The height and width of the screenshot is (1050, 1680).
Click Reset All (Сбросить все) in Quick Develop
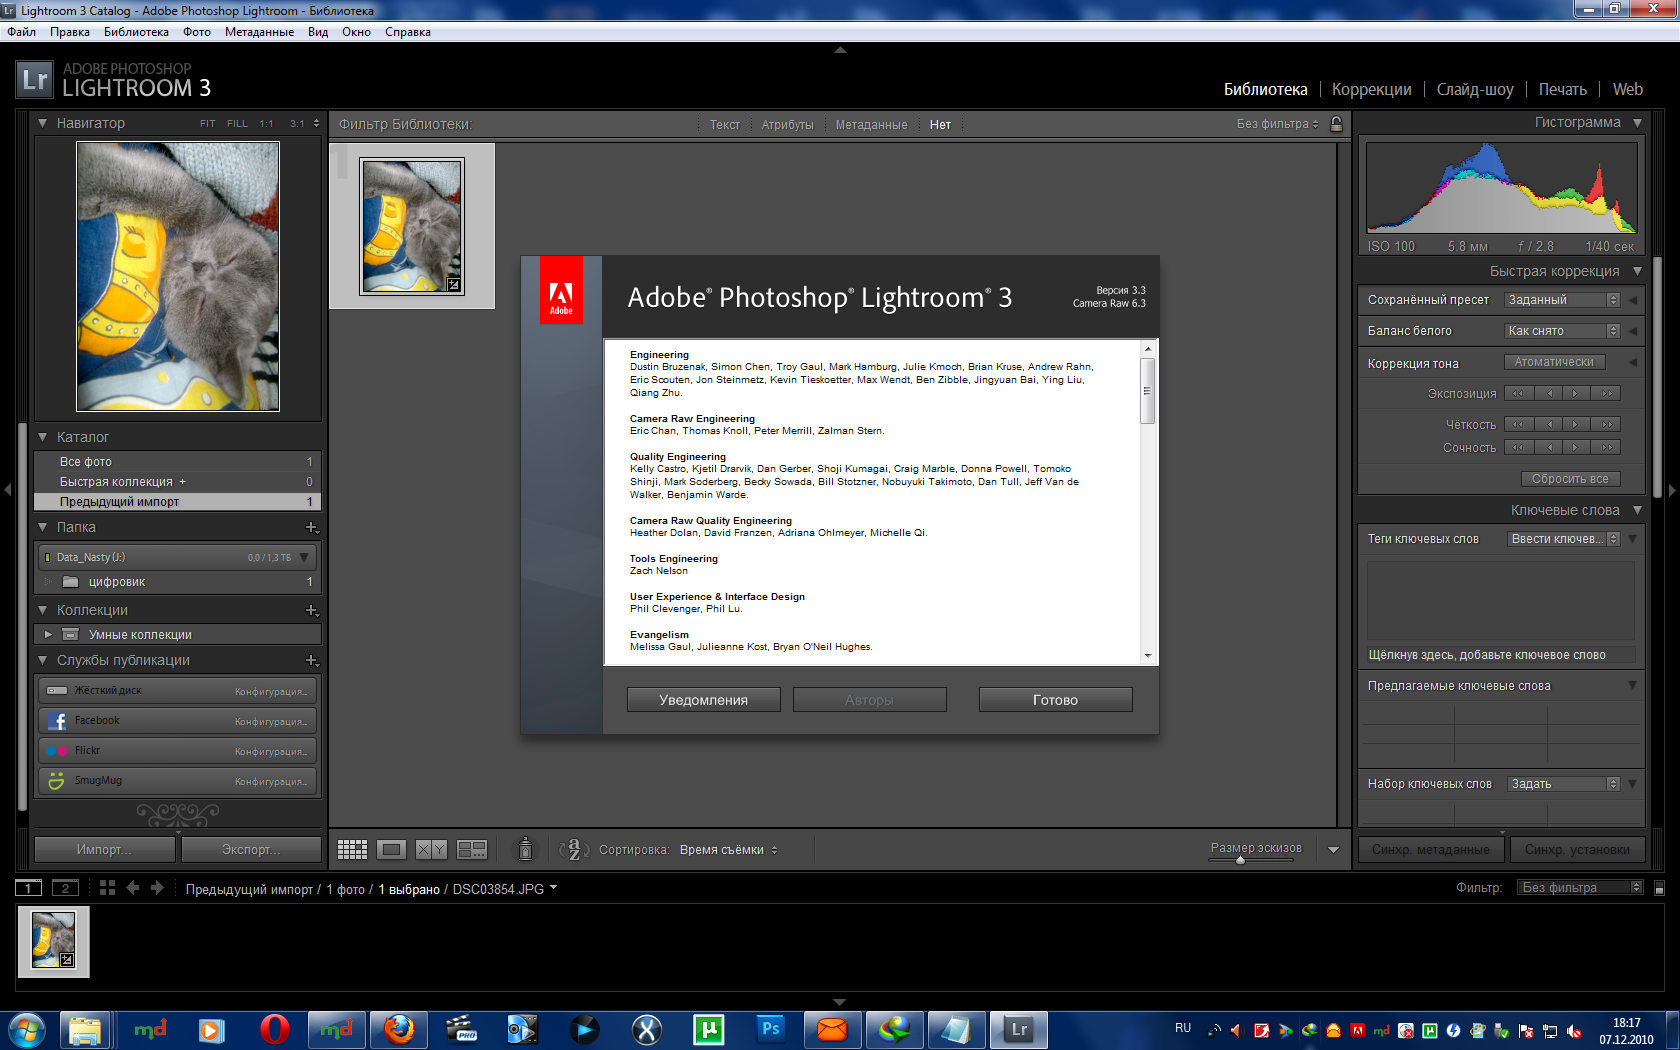(x=1570, y=479)
